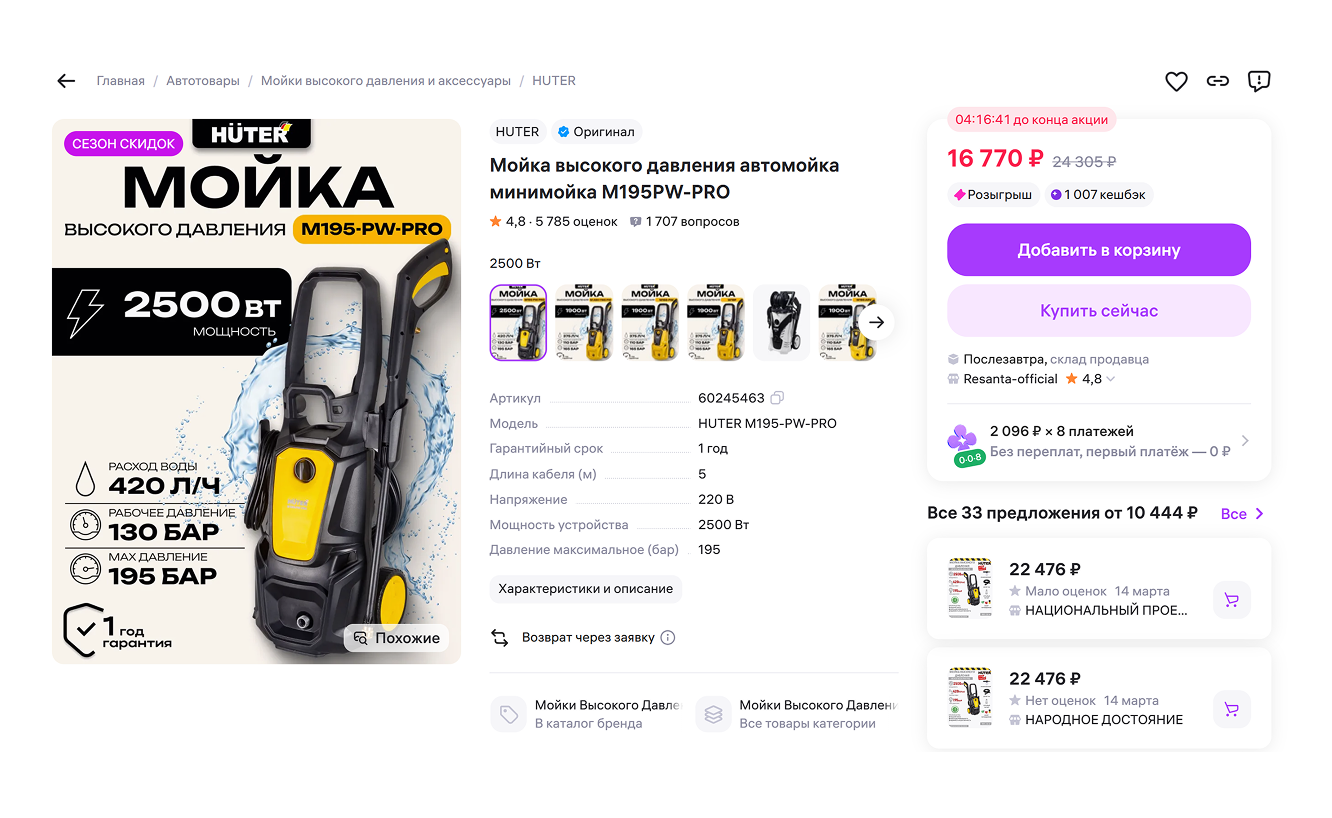The width and height of the screenshot is (1332, 818).
Task: Expand Resanta-official seller rating chevron
Action: [x=1110, y=379]
